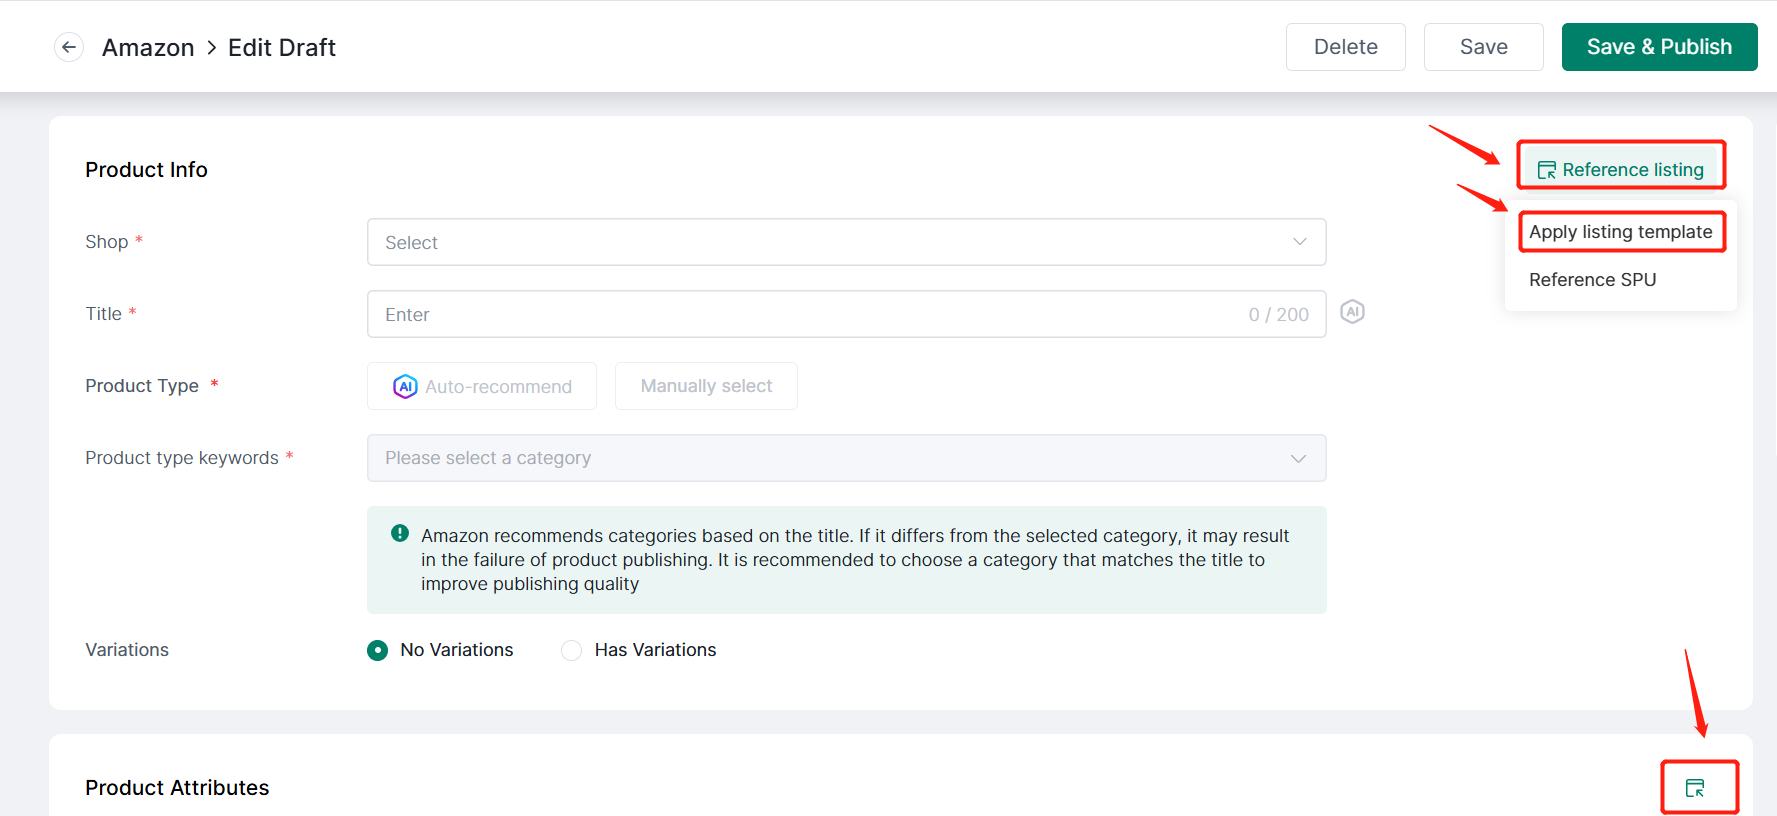The width and height of the screenshot is (1777, 816).
Task: Click the Shop dropdown chevron arrow
Action: pos(1299,242)
